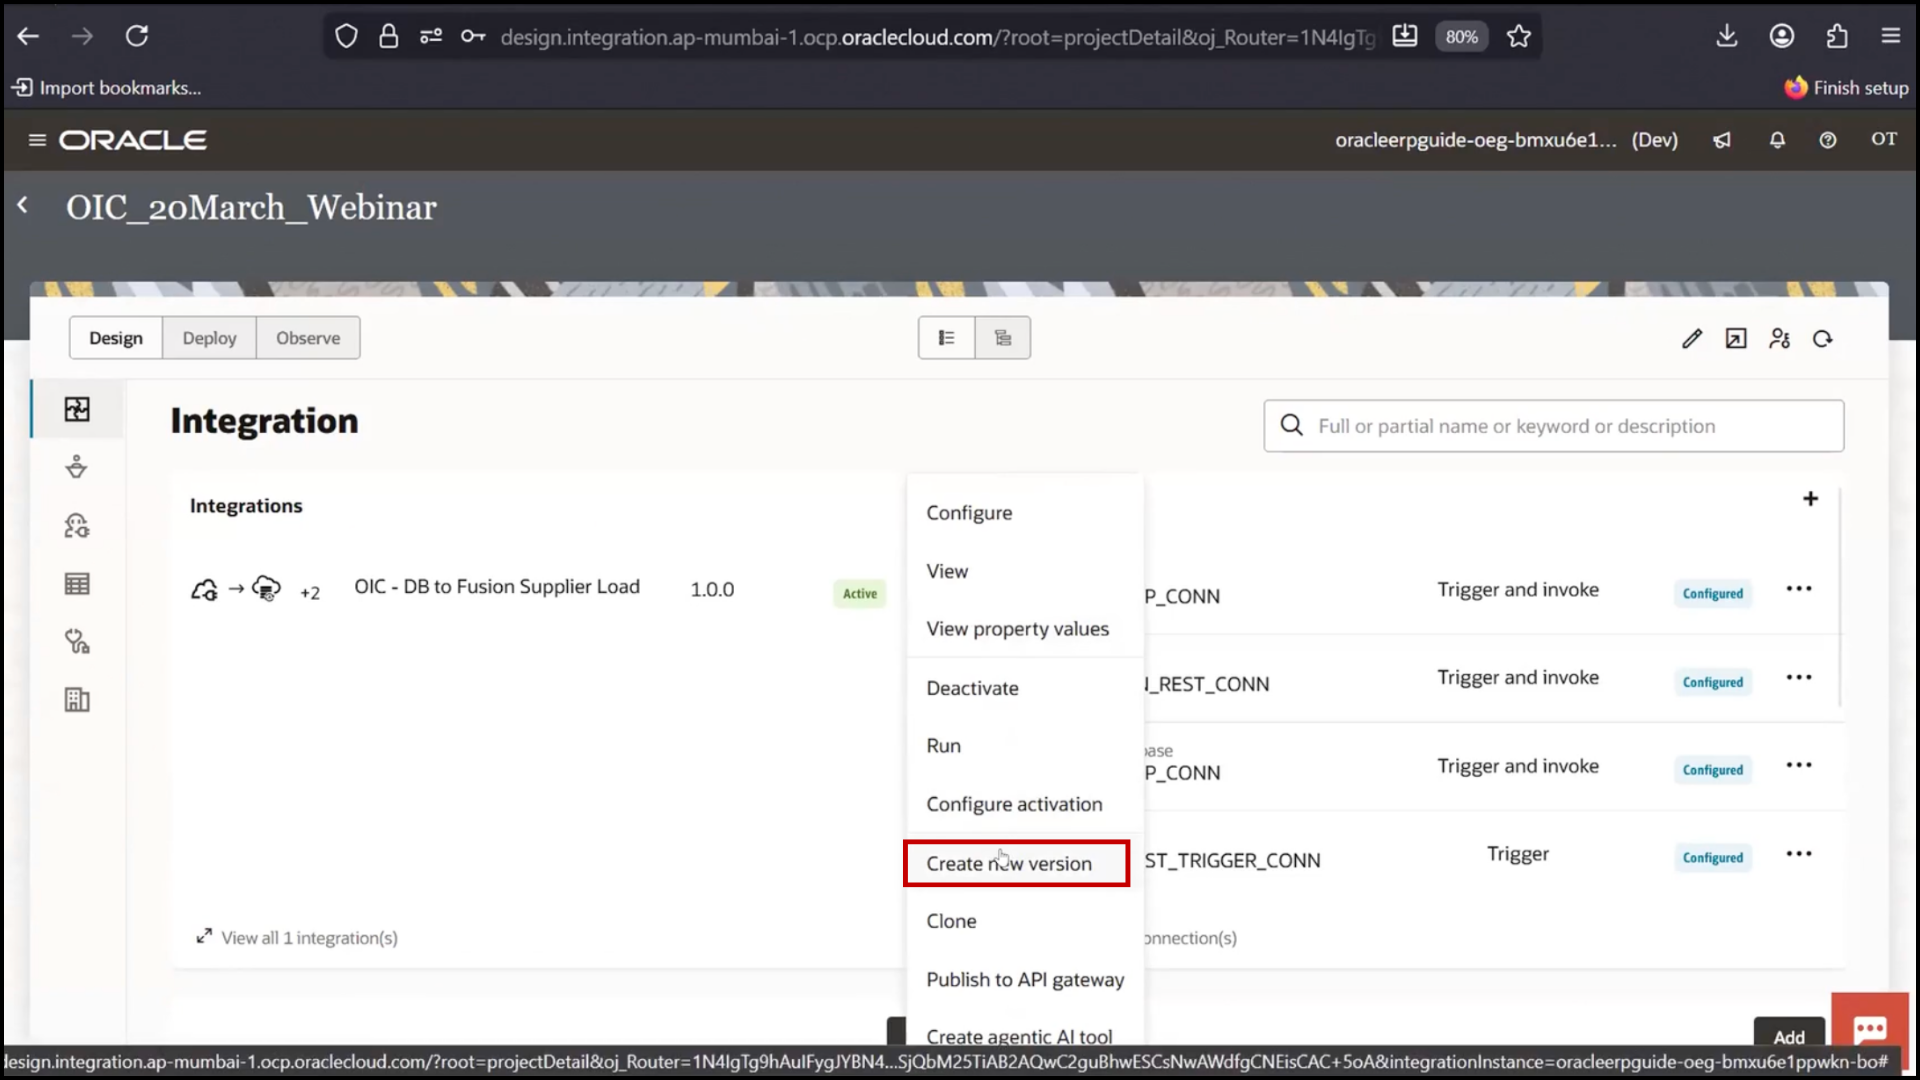The width and height of the screenshot is (1920, 1080).
Task: Open Oracle hamburger navigation menu
Action: point(37,140)
